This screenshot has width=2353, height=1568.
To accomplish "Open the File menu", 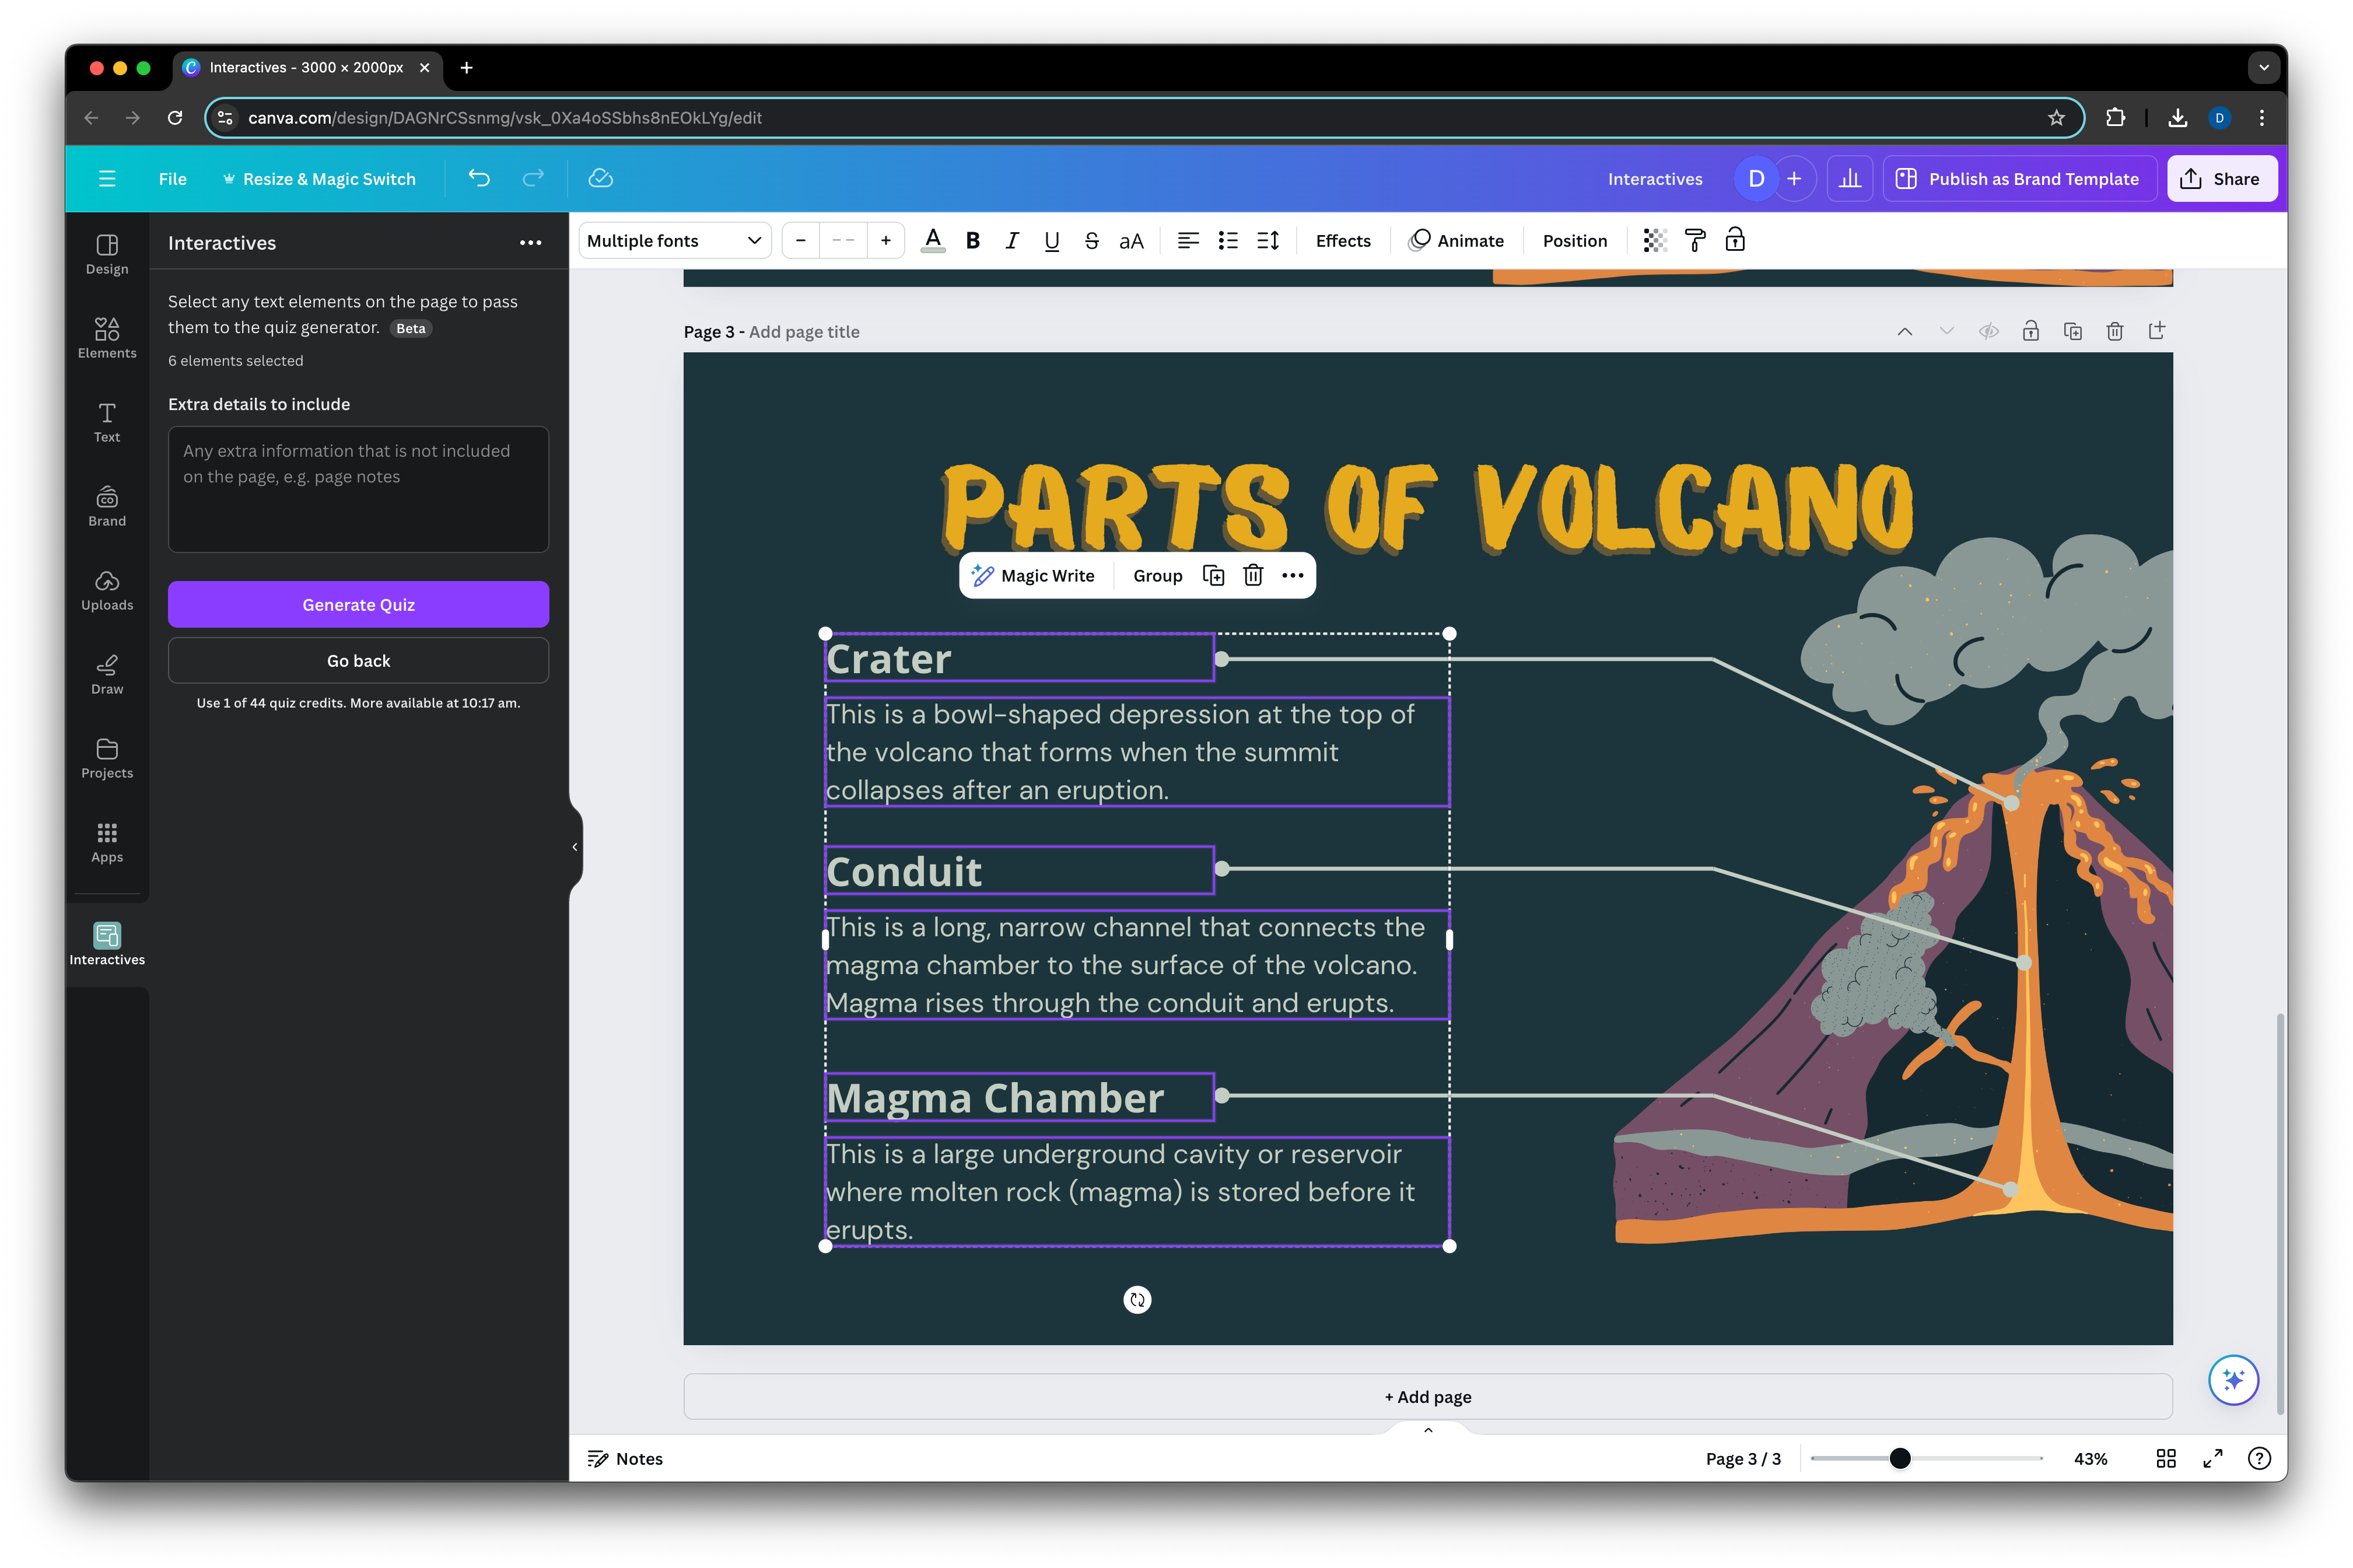I will pos(172,178).
